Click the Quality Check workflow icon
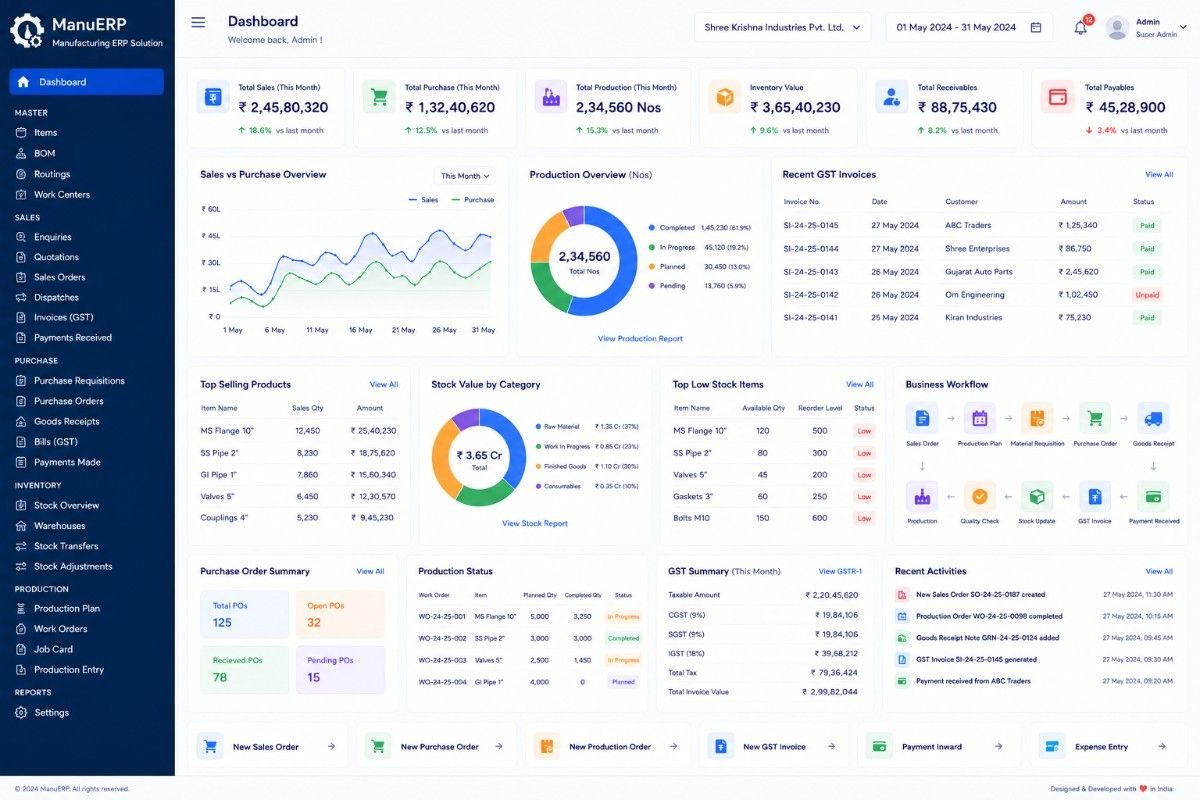The width and height of the screenshot is (1200, 800). point(979,496)
